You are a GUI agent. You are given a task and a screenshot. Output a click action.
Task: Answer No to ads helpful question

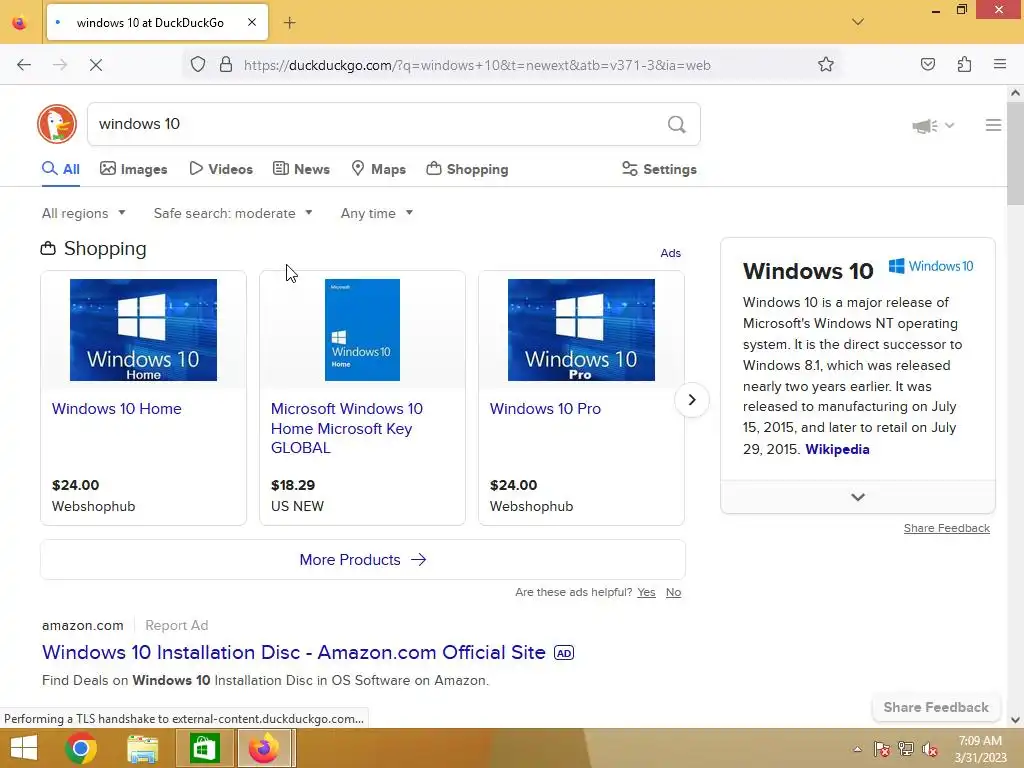point(673,592)
